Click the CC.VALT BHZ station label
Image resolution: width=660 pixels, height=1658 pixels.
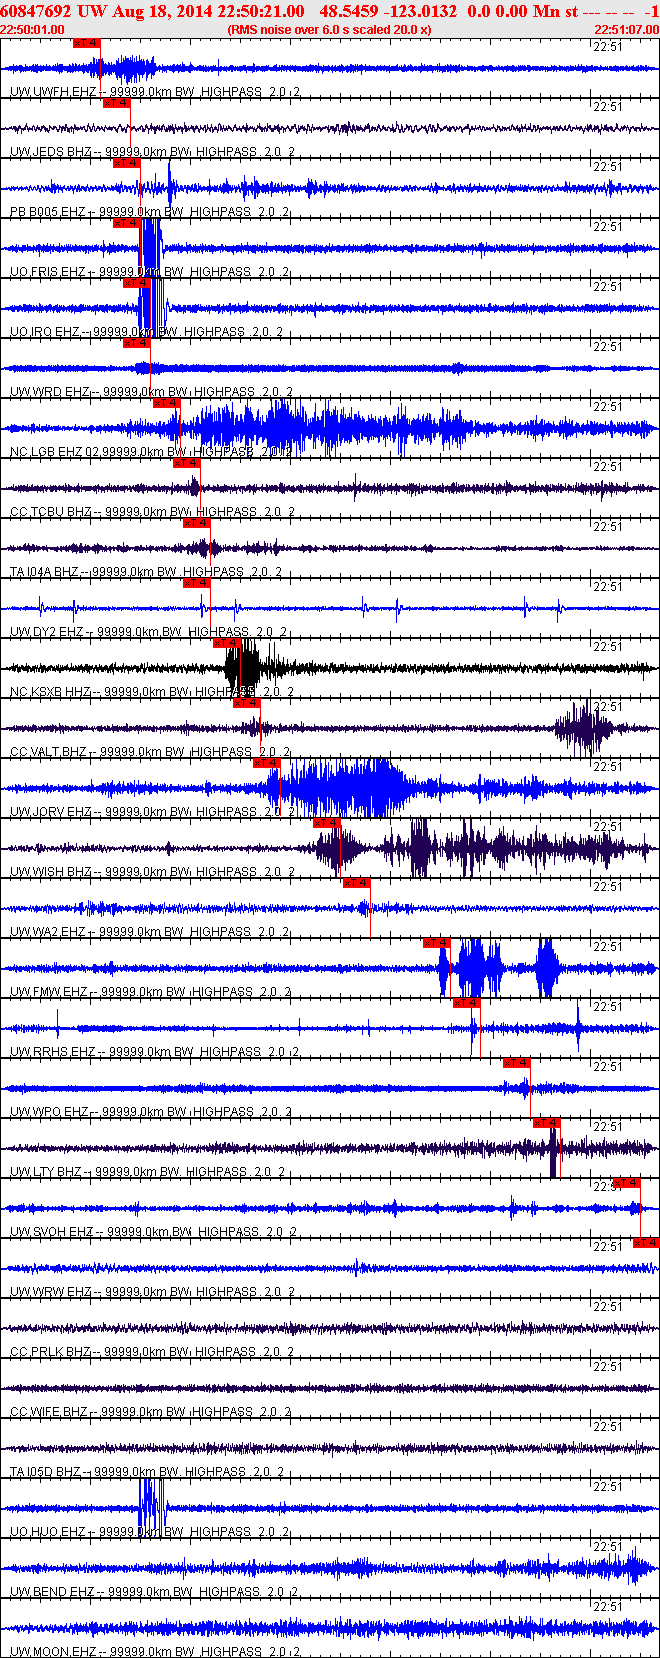(x=48, y=752)
